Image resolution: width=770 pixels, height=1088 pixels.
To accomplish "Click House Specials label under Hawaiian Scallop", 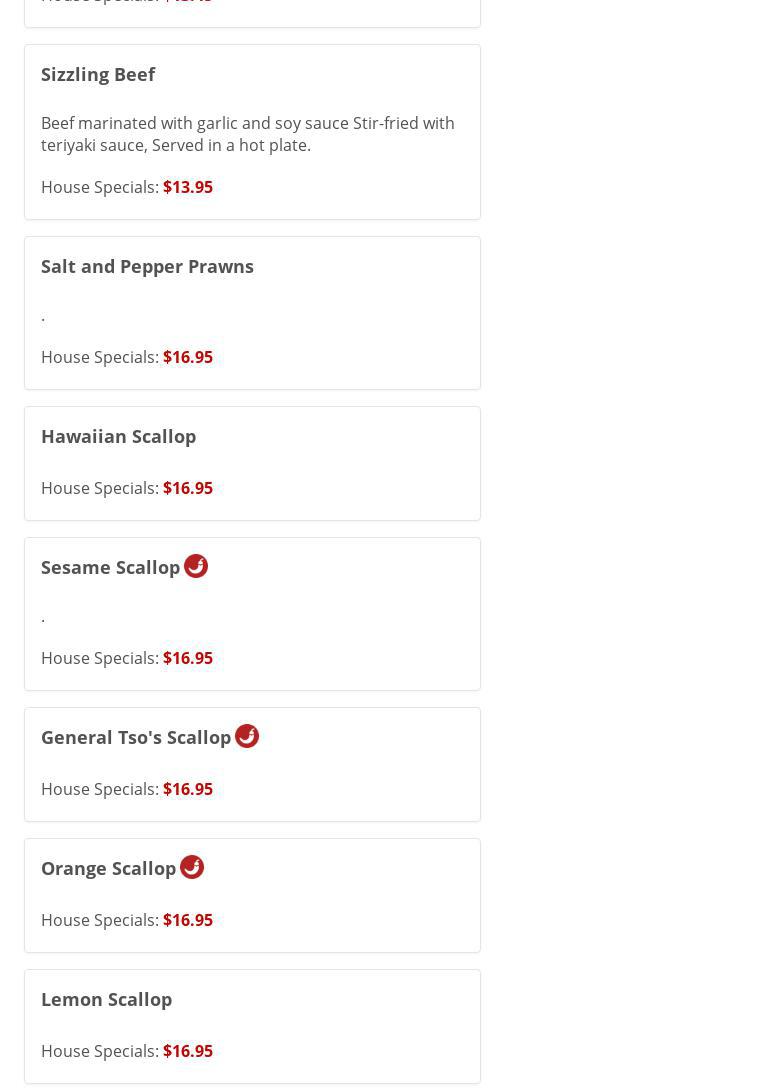I will point(99,488).
